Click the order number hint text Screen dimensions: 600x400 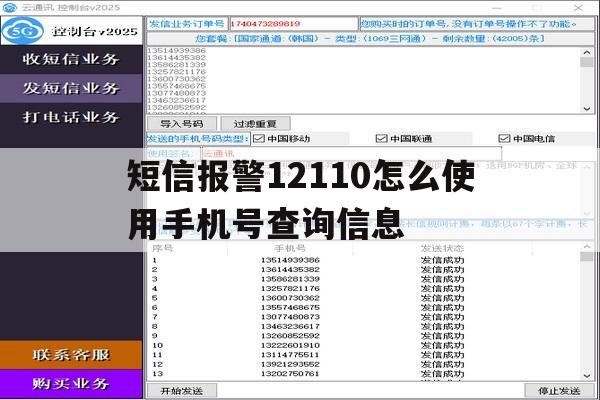tap(469, 24)
